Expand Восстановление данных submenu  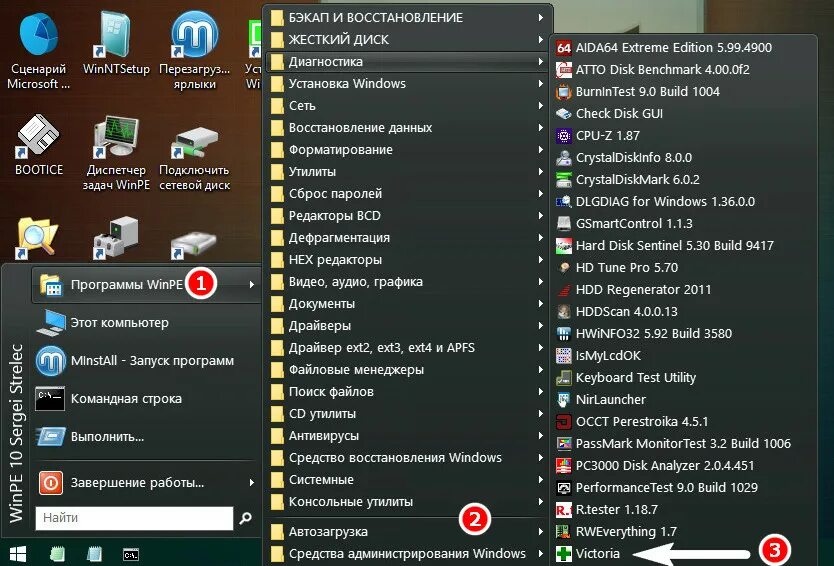click(408, 128)
